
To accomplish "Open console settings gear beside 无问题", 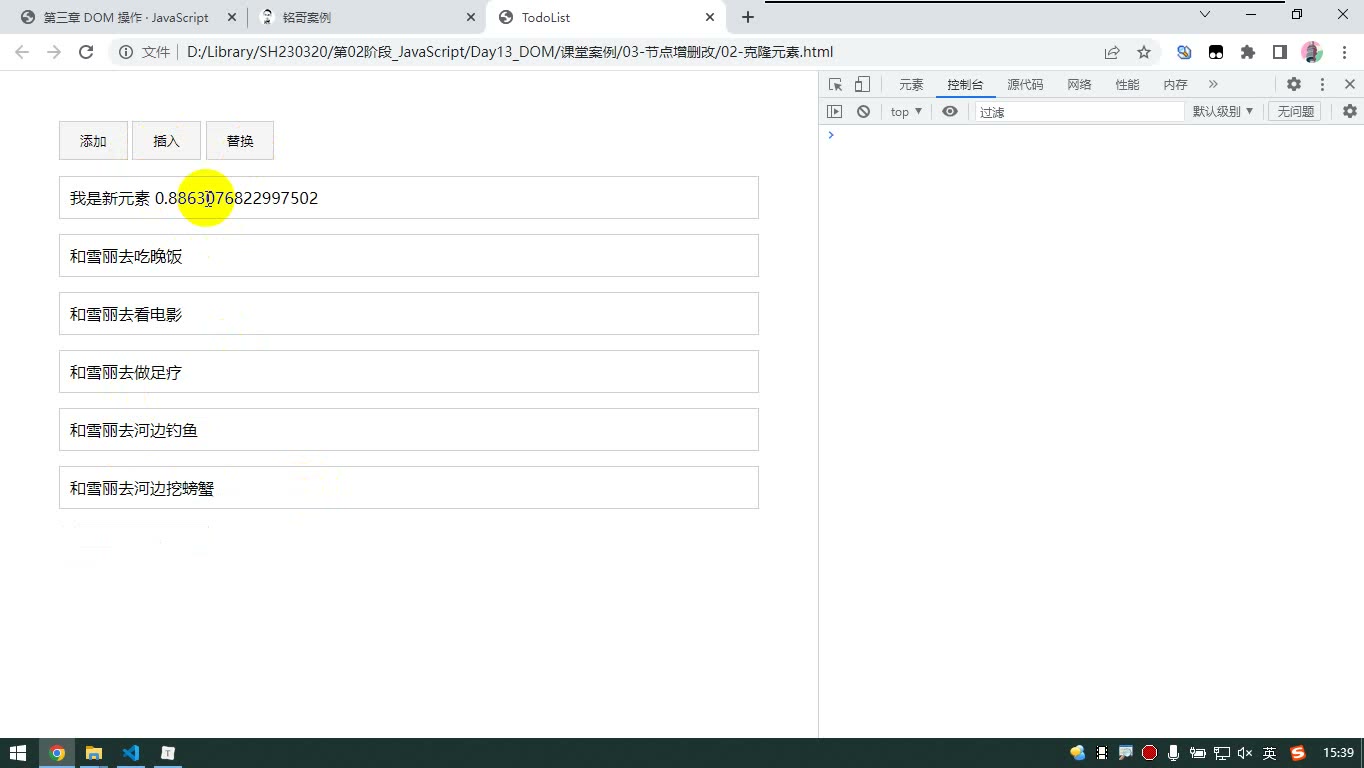I will [x=1350, y=112].
